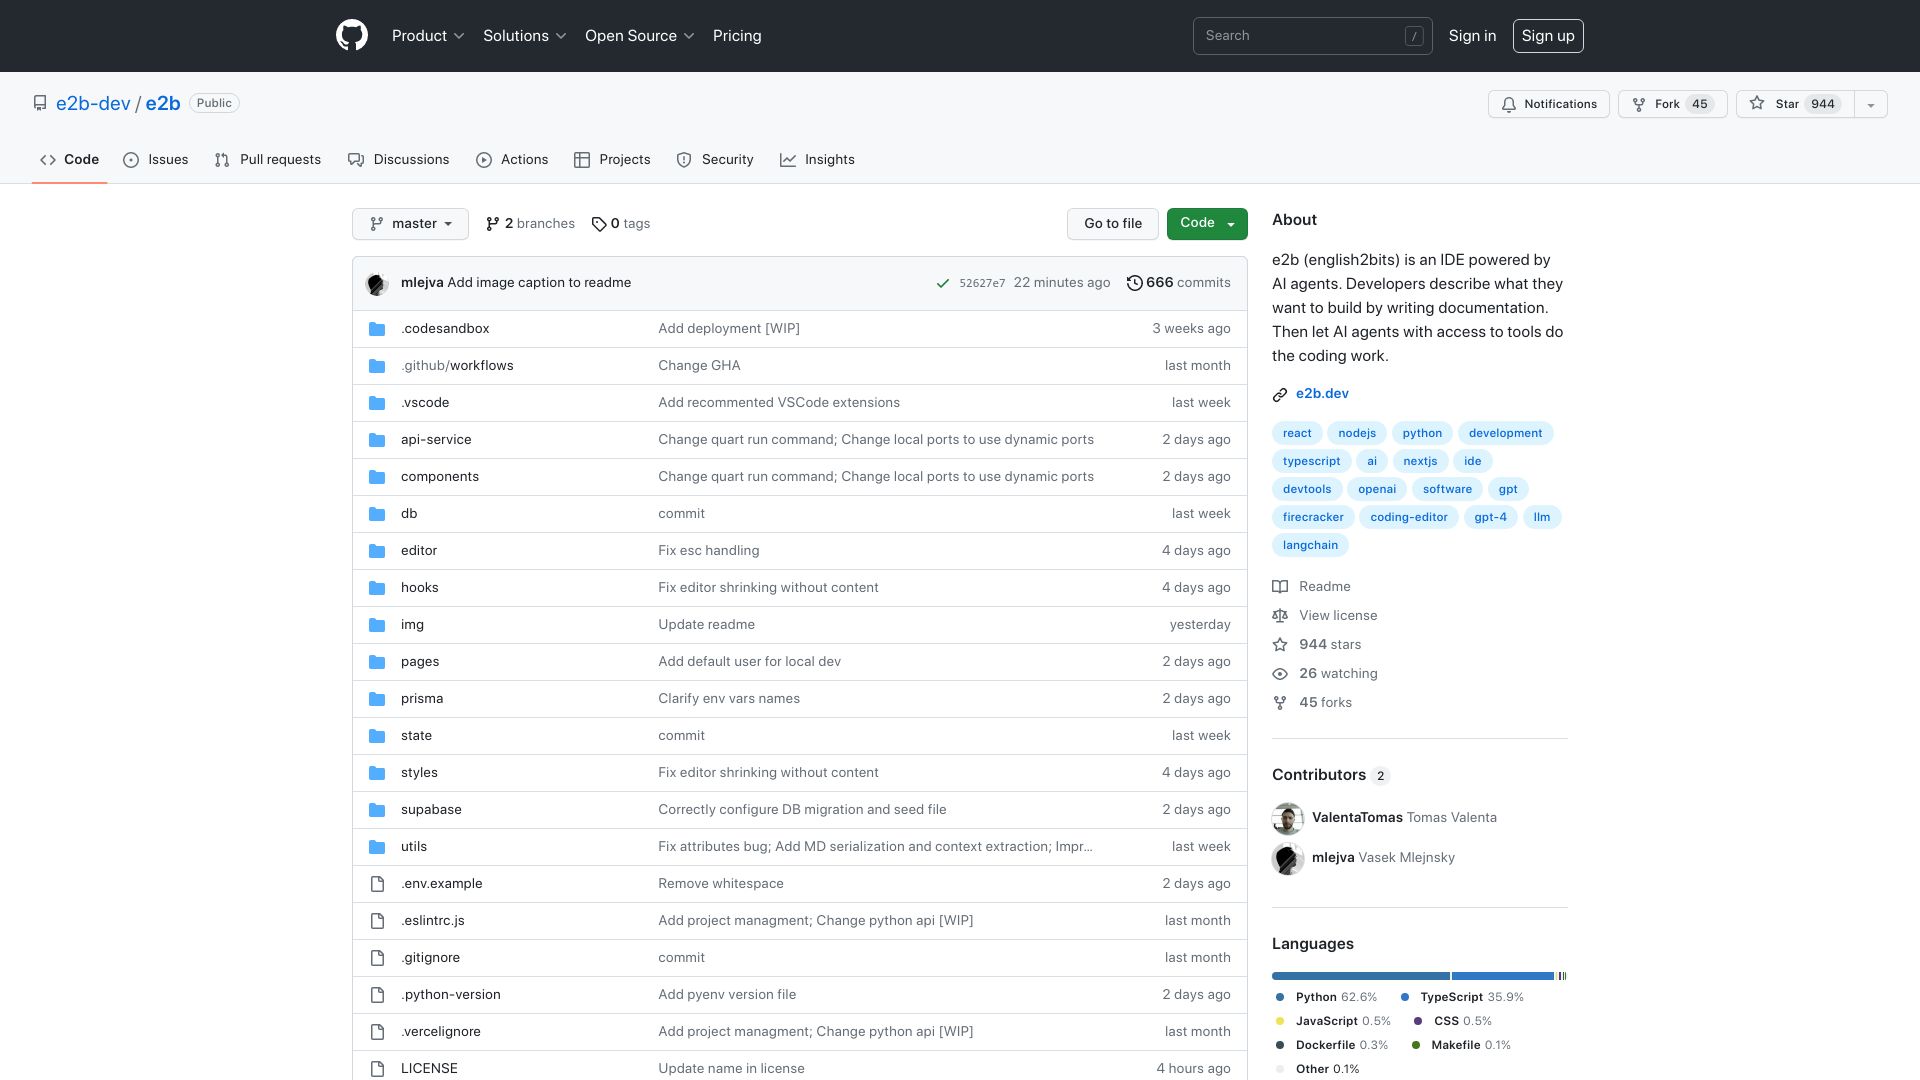
Task: Open the Security tab
Action: click(715, 160)
